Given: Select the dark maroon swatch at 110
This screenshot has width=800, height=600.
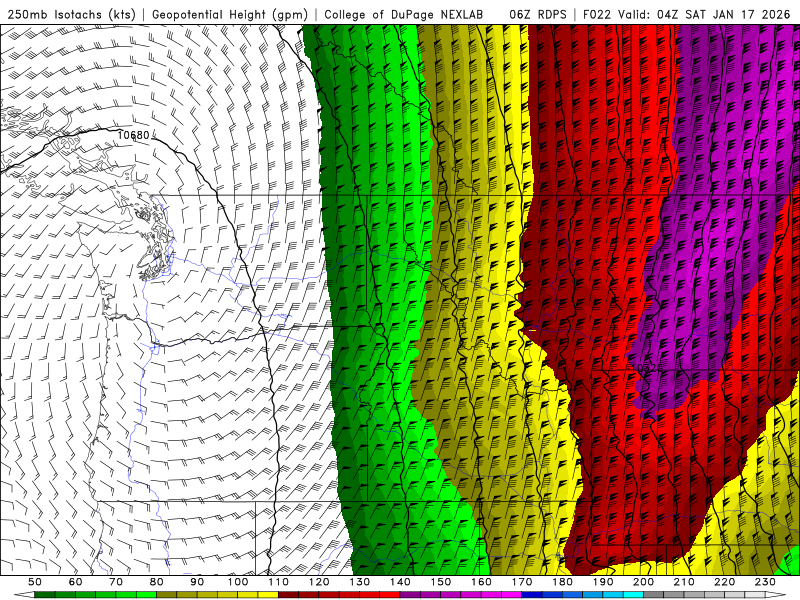Looking at the screenshot, I should click(288, 594).
